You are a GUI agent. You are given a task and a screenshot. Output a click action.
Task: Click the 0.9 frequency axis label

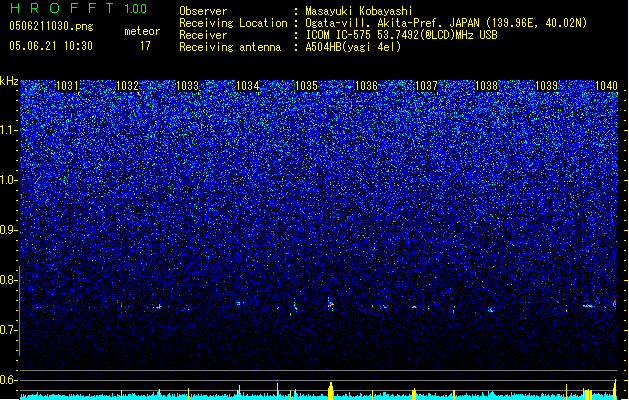(8, 230)
